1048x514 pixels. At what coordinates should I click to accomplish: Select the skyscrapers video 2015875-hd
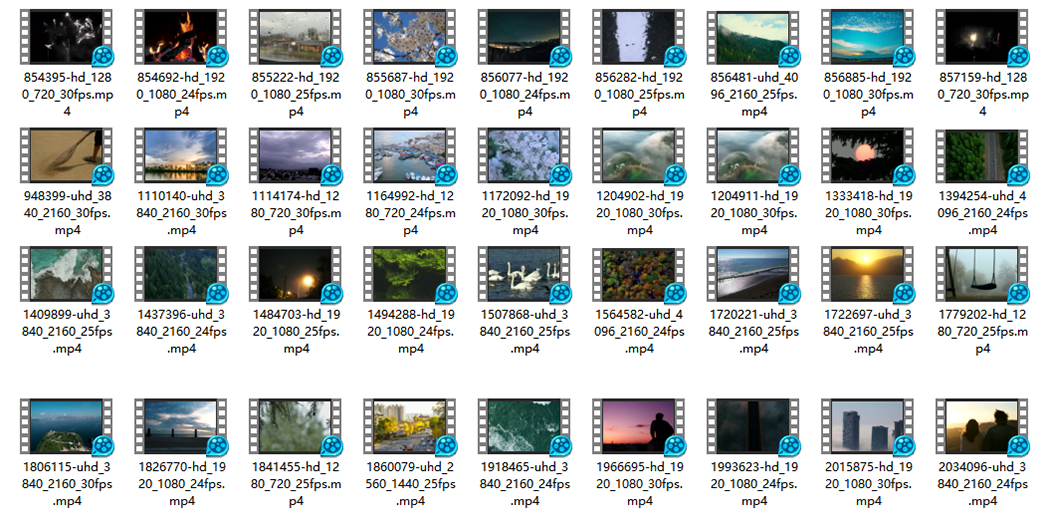click(x=868, y=425)
